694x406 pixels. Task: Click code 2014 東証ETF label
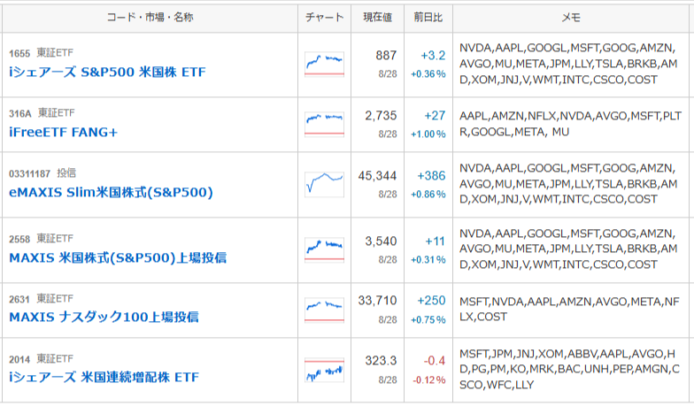pyautogui.click(x=41, y=359)
